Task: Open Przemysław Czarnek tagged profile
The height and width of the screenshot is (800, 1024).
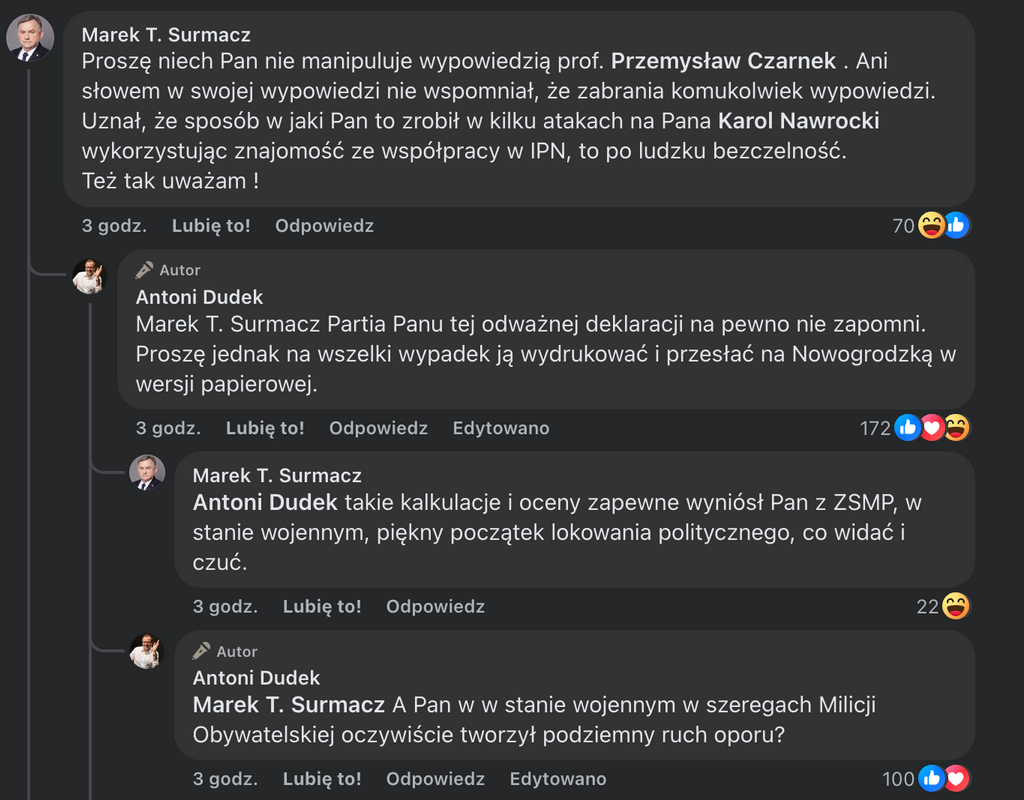Action: pos(723,61)
